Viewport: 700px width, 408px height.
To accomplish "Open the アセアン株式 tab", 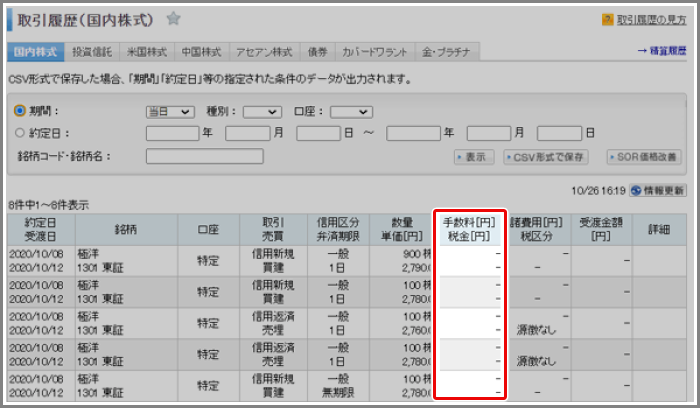I will pos(264,52).
